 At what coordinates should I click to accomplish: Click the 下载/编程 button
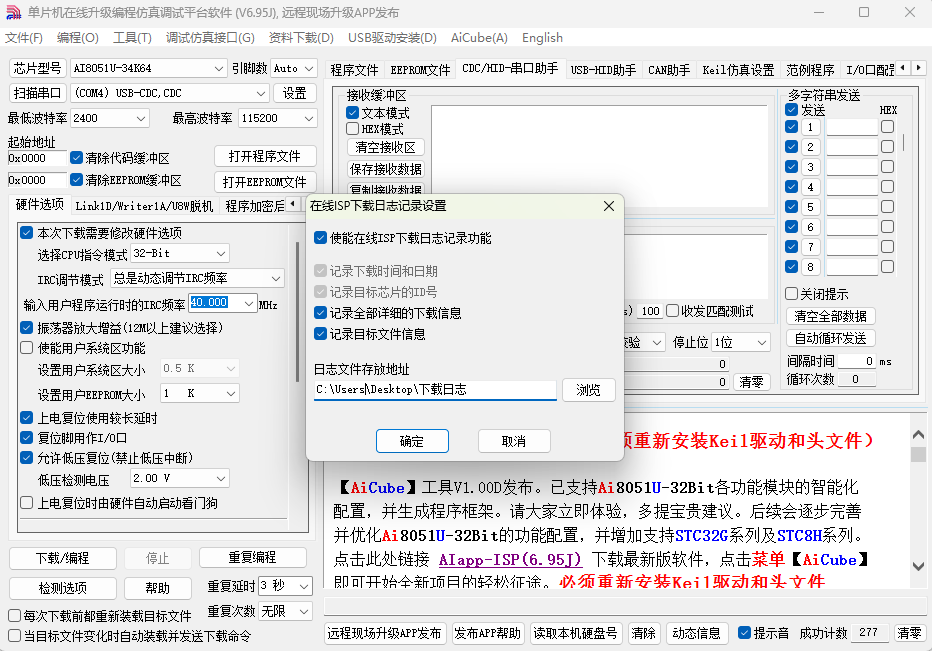point(62,558)
